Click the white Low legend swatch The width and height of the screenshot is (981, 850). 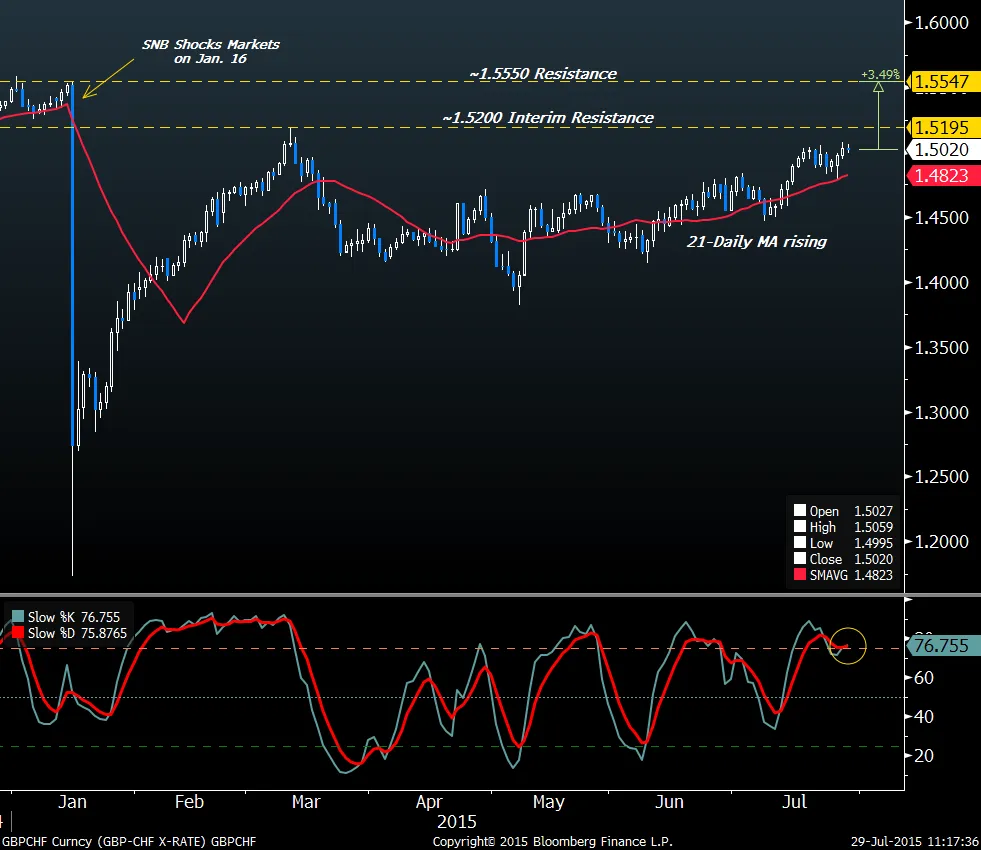click(800, 543)
